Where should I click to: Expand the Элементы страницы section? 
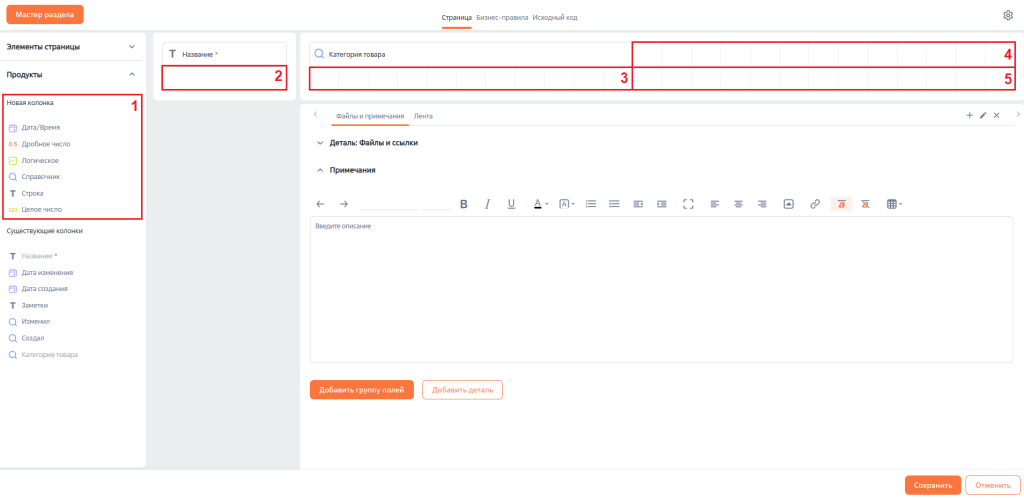tap(131, 46)
